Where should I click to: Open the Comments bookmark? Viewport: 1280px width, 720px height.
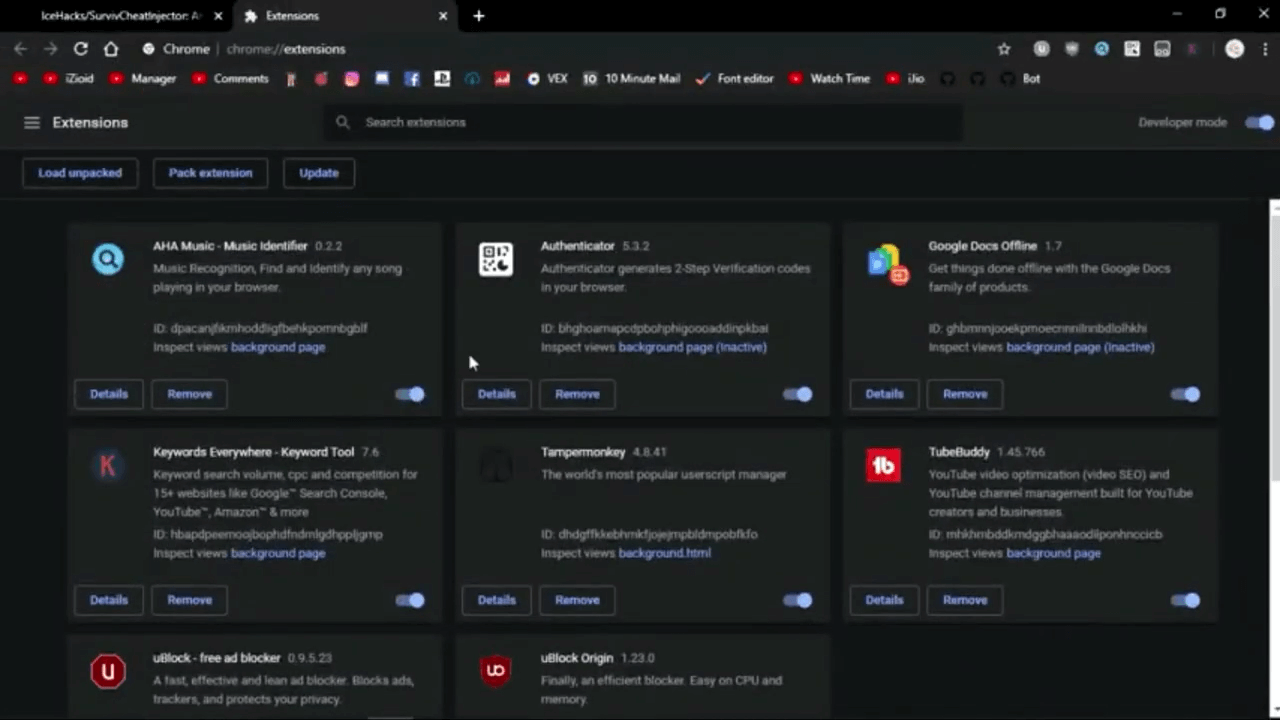pyautogui.click(x=230, y=78)
